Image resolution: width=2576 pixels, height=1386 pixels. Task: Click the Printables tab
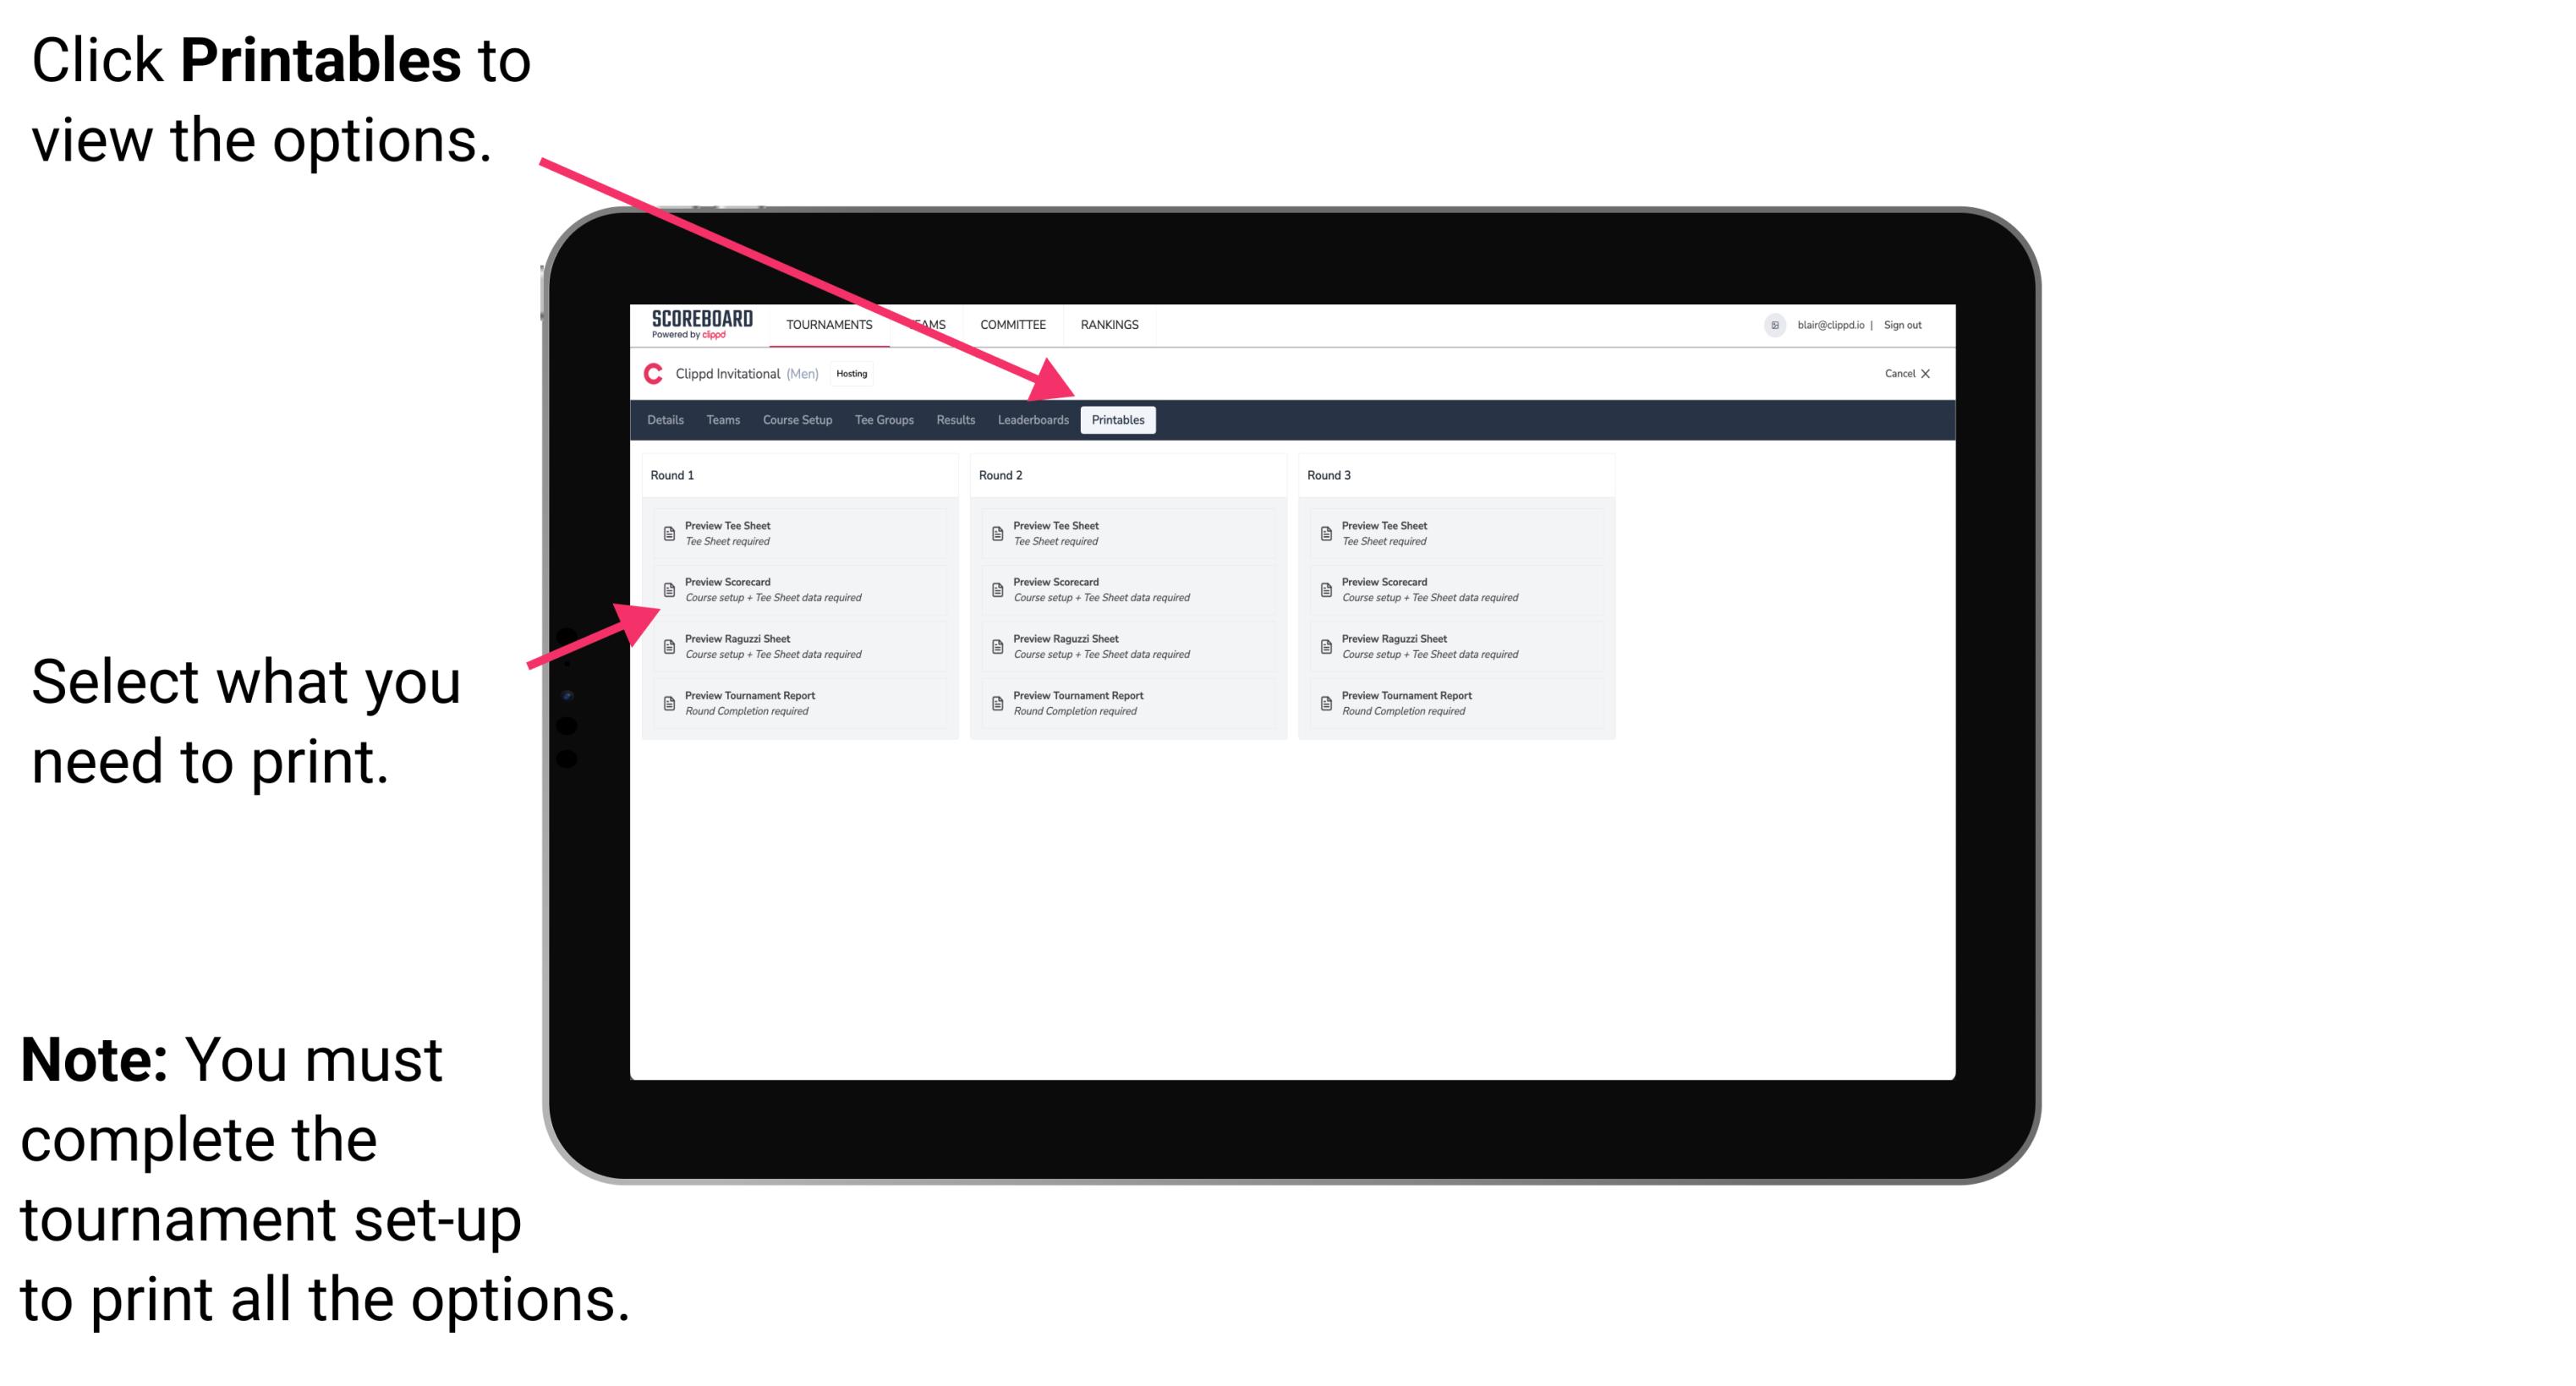click(1116, 419)
